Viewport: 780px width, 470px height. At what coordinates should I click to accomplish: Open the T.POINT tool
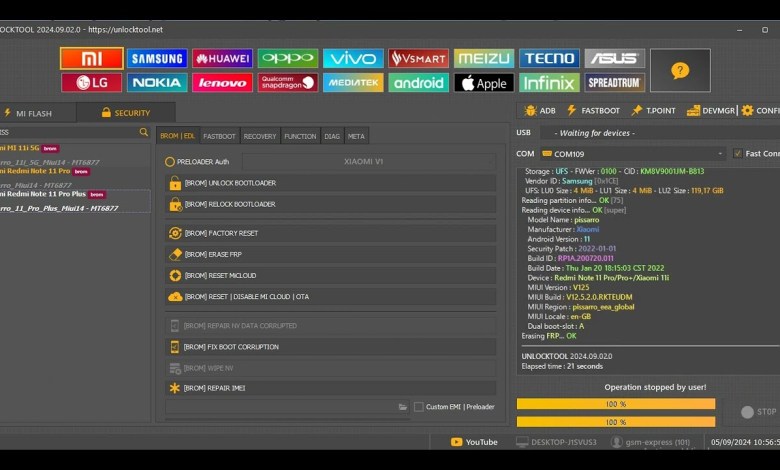click(653, 110)
